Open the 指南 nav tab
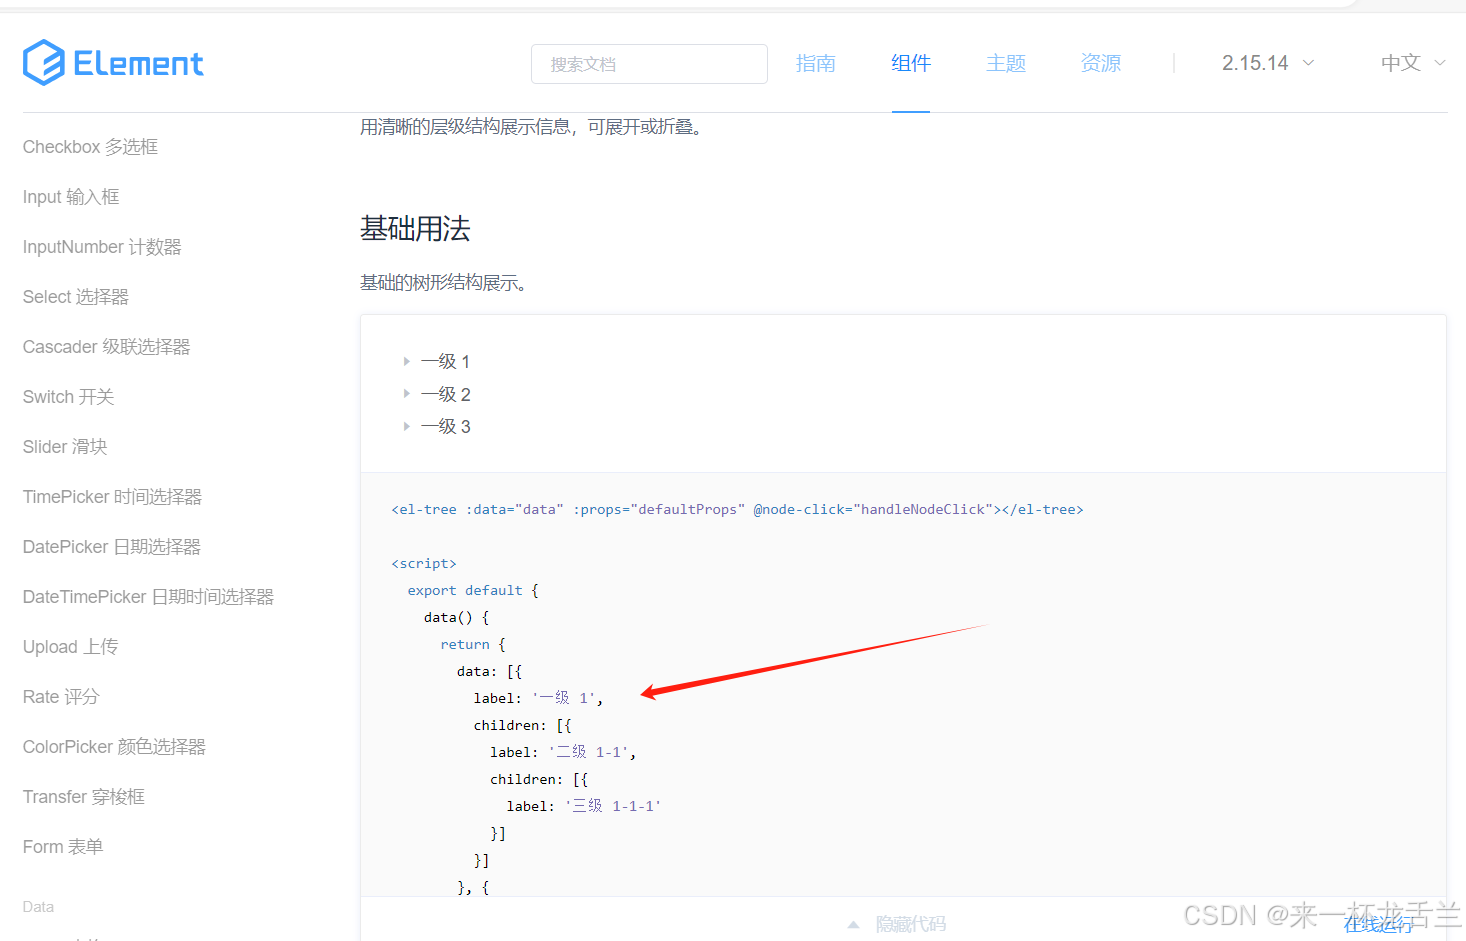 pyautogui.click(x=816, y=63)
